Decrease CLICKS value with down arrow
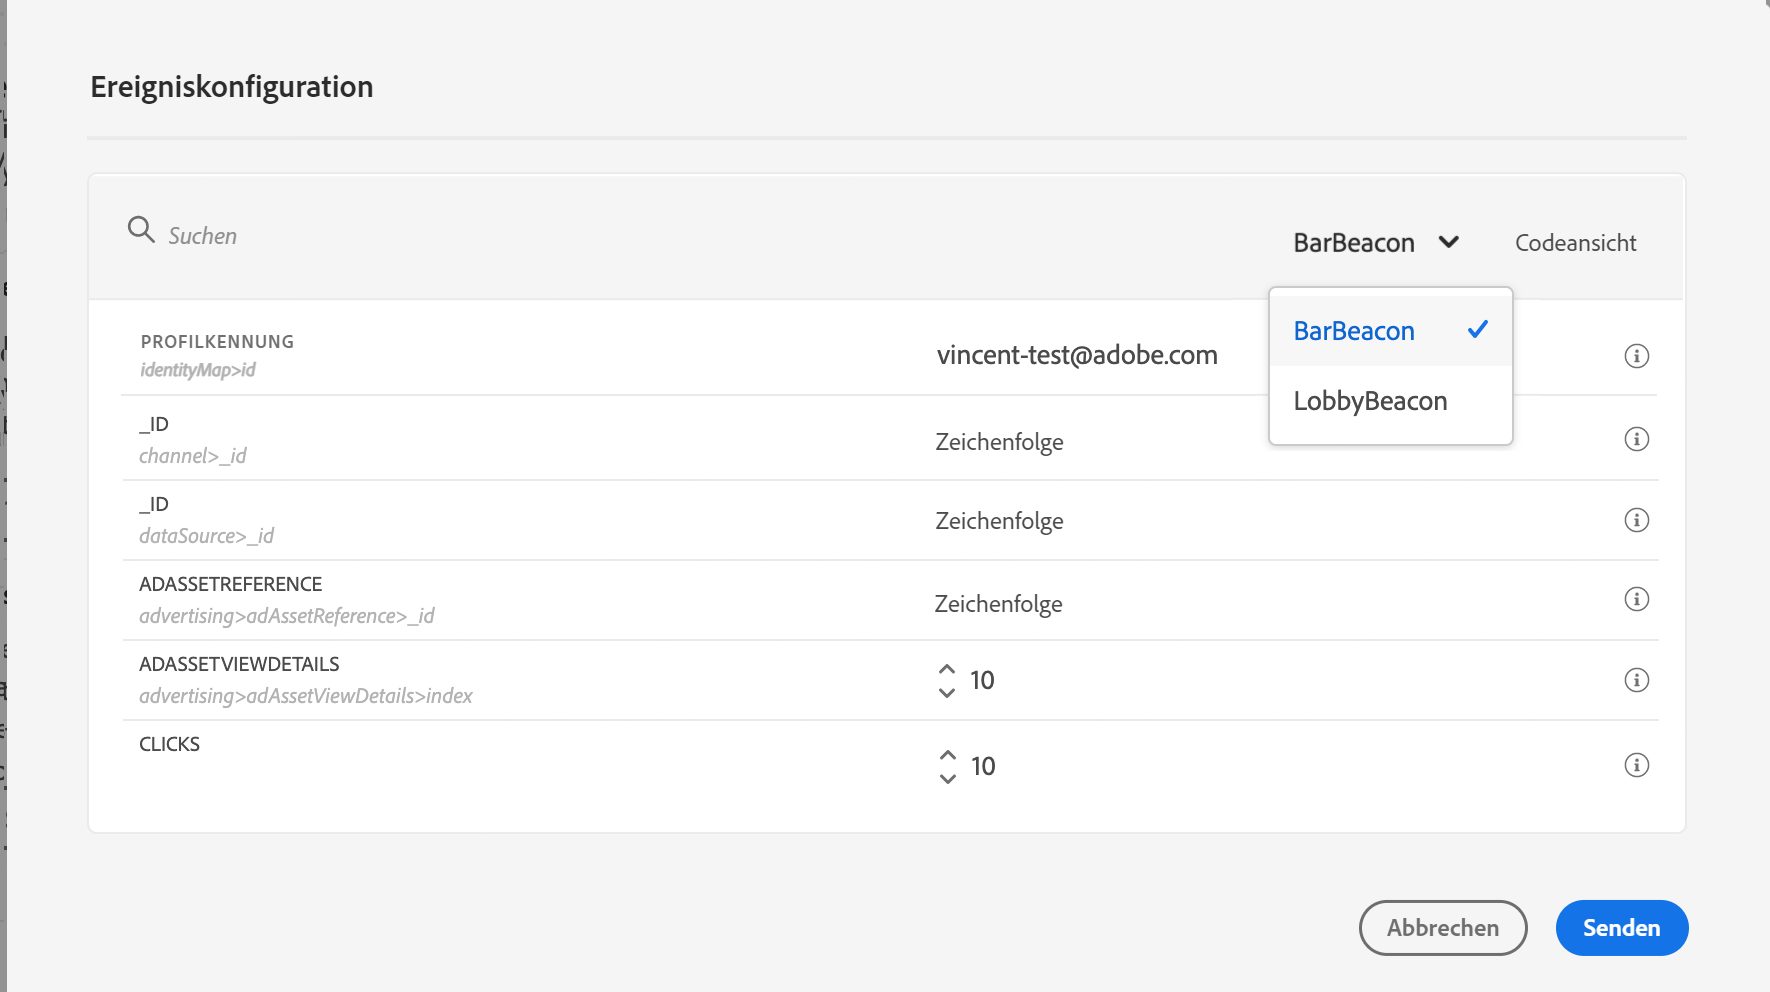This screenshot has width=1770, height=992. (948, 778)
